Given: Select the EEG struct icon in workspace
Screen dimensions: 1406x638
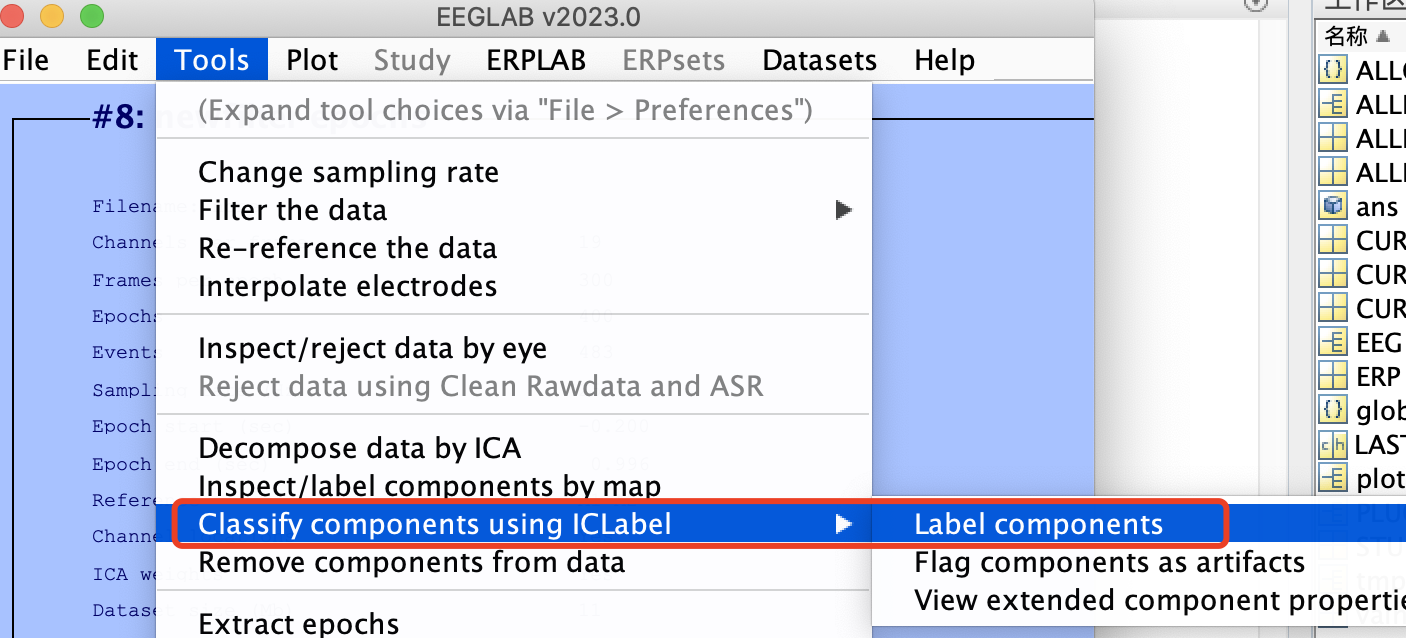Looking at the screenshot, I should [1332, 343].
